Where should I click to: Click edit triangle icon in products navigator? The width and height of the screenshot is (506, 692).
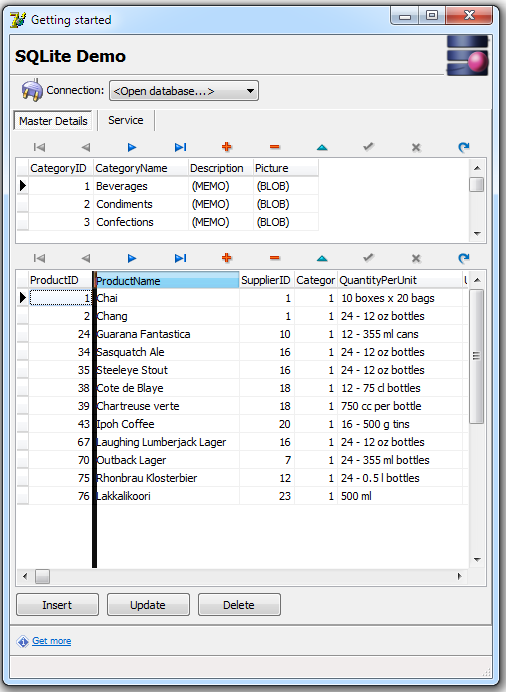(322, 258)
